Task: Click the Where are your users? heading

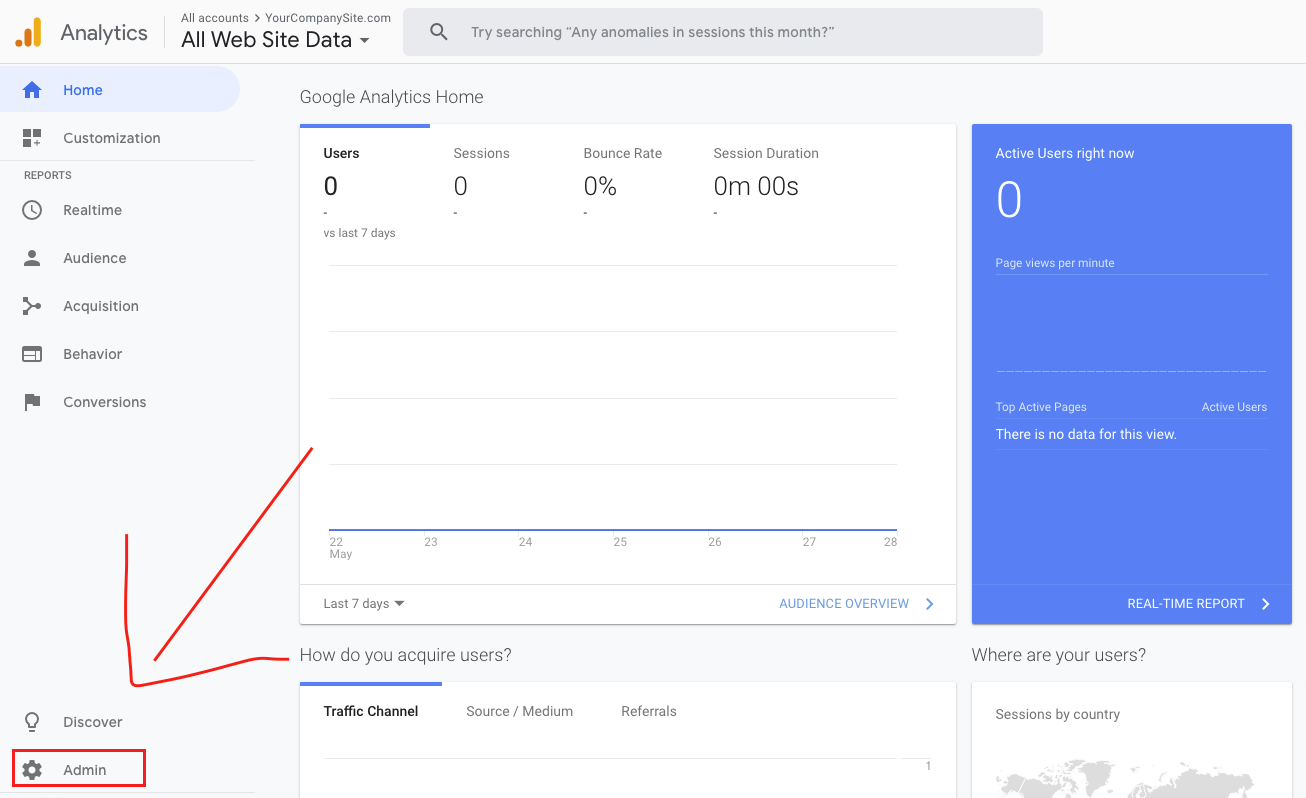Action: 1059,655
